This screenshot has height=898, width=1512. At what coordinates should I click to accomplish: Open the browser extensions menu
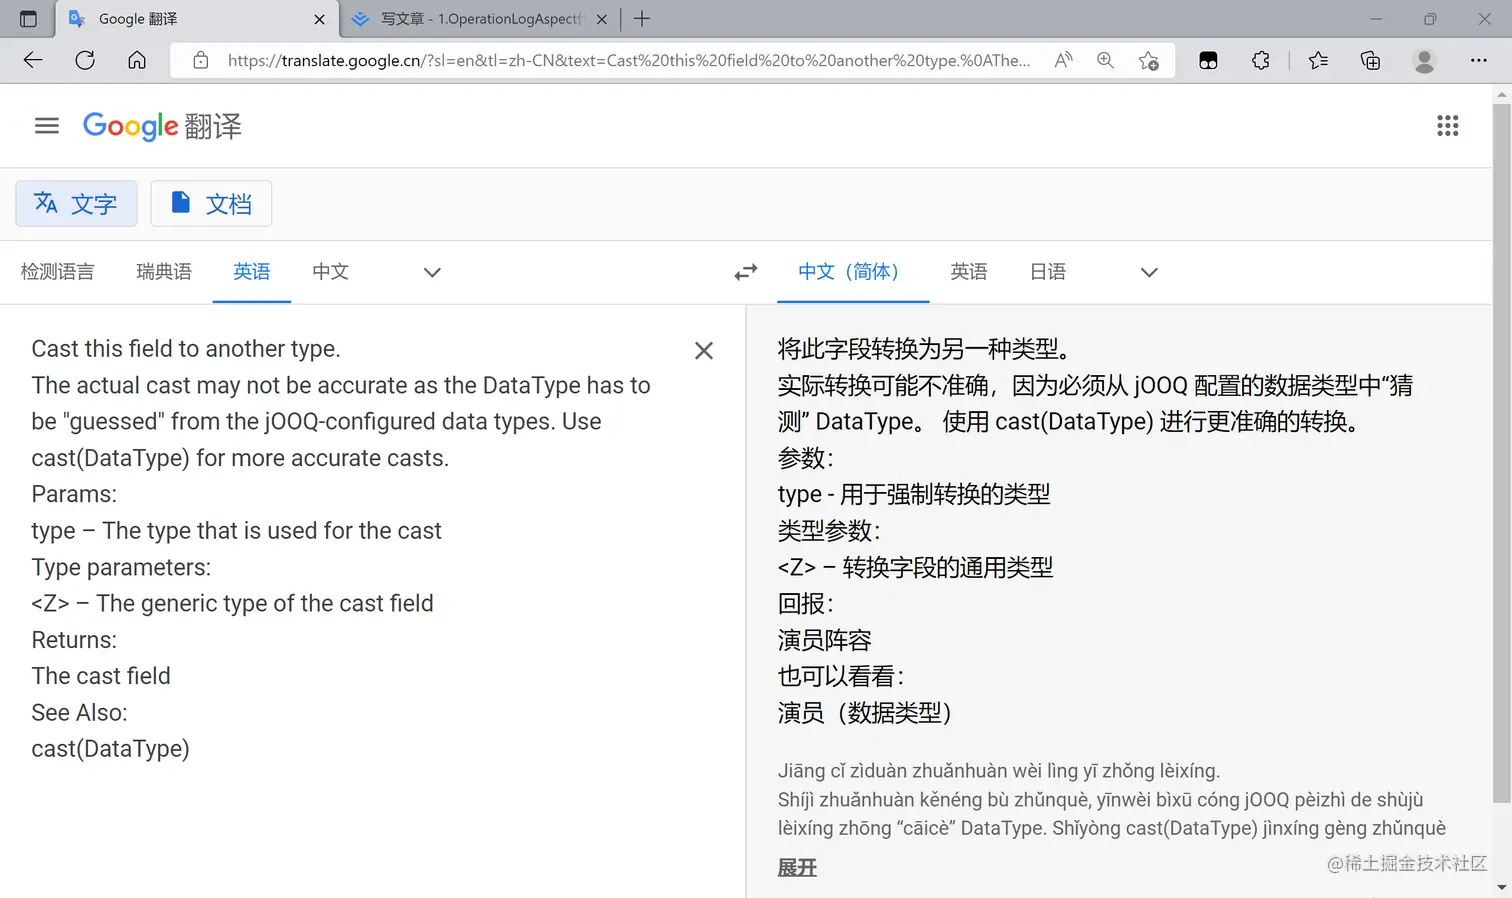point(1261,60)
